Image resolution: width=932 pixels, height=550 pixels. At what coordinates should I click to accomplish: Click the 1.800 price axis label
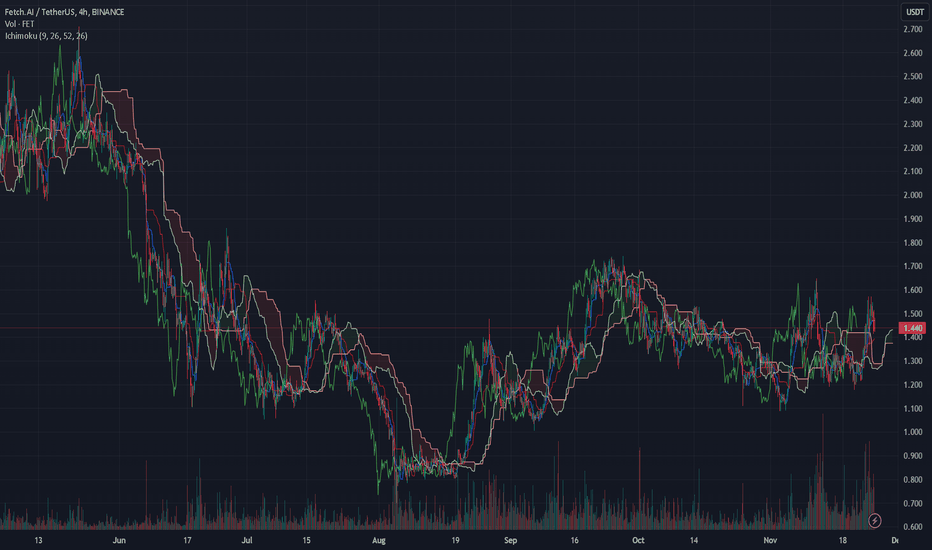point(913,243)
